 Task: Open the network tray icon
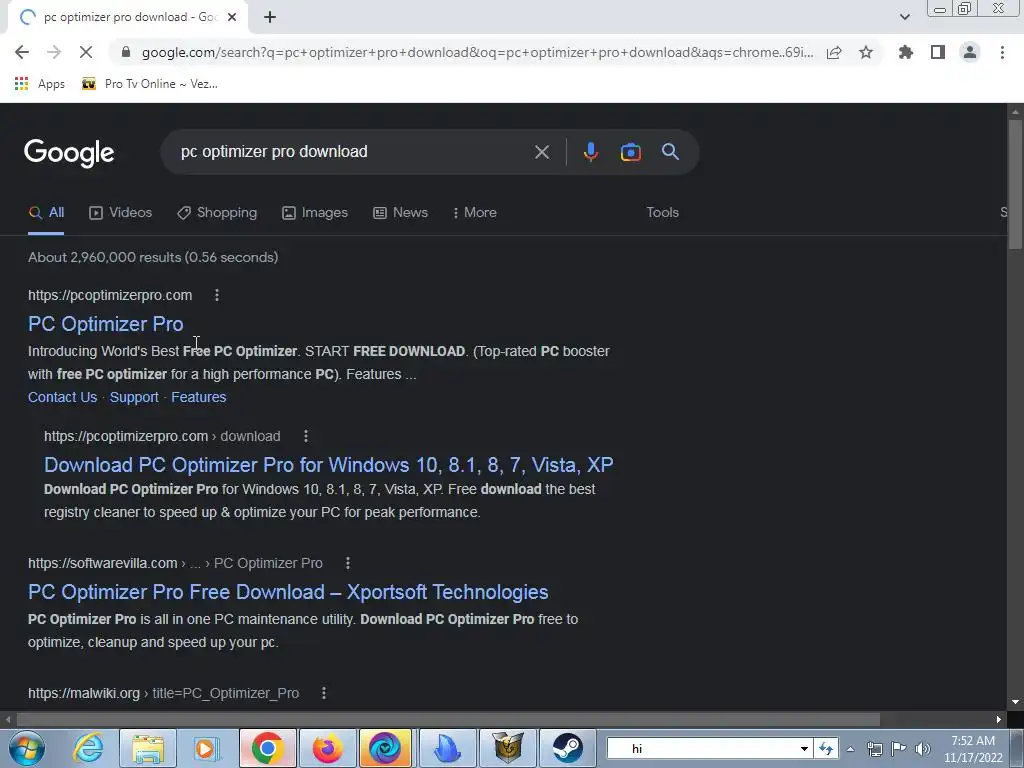point(874,750)
